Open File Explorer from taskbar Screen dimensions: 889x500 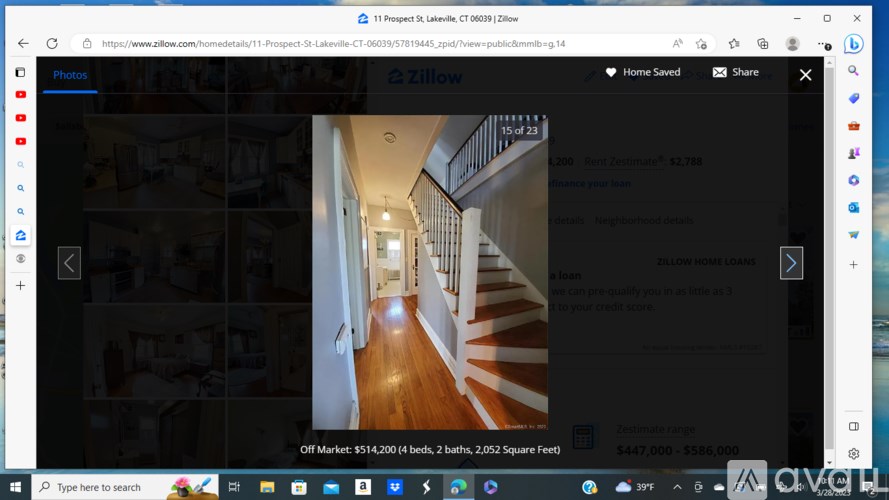coord(266,487)
